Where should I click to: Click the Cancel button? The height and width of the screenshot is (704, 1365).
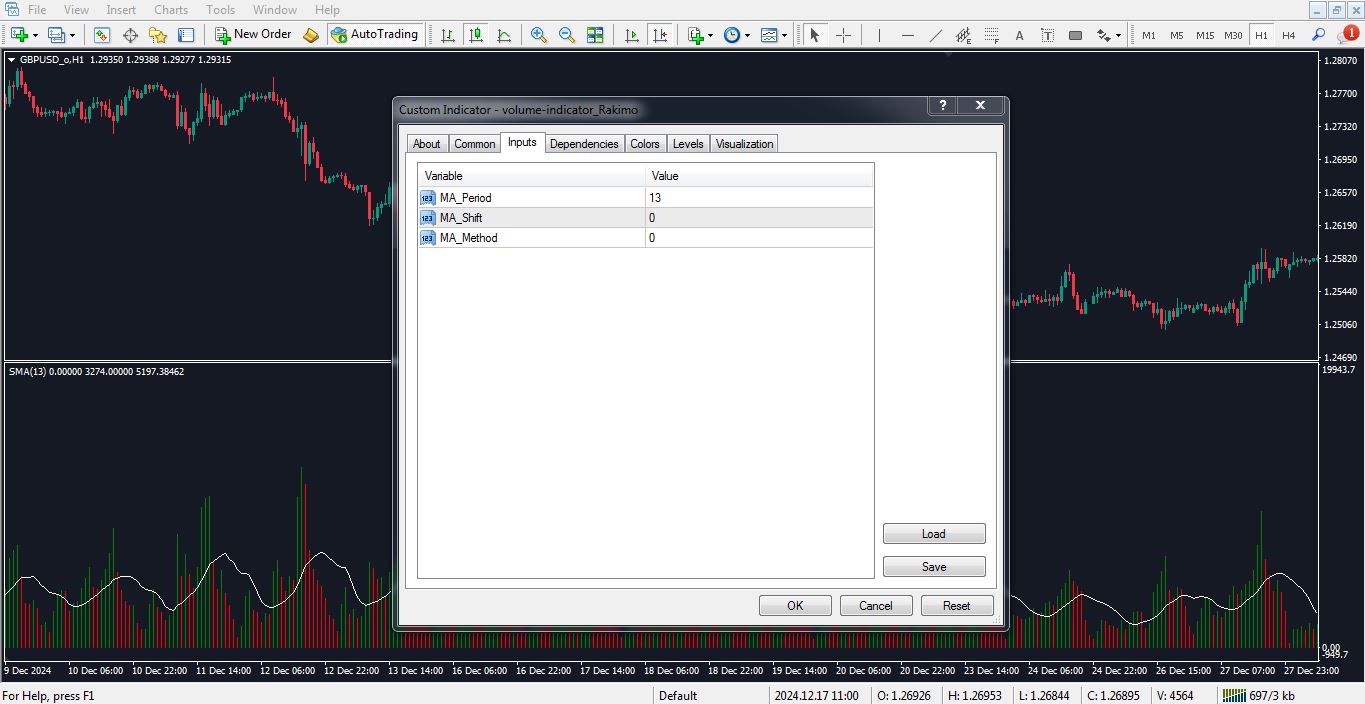coord(876,606)
